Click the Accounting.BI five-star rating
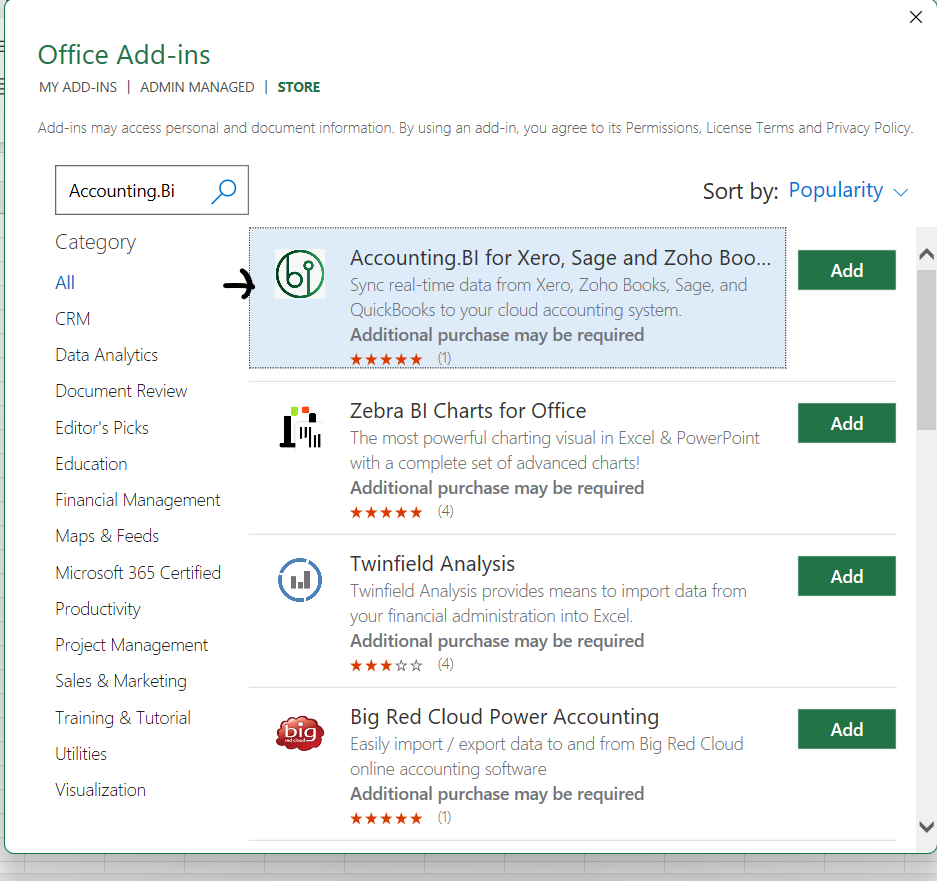 coord(387,359)
